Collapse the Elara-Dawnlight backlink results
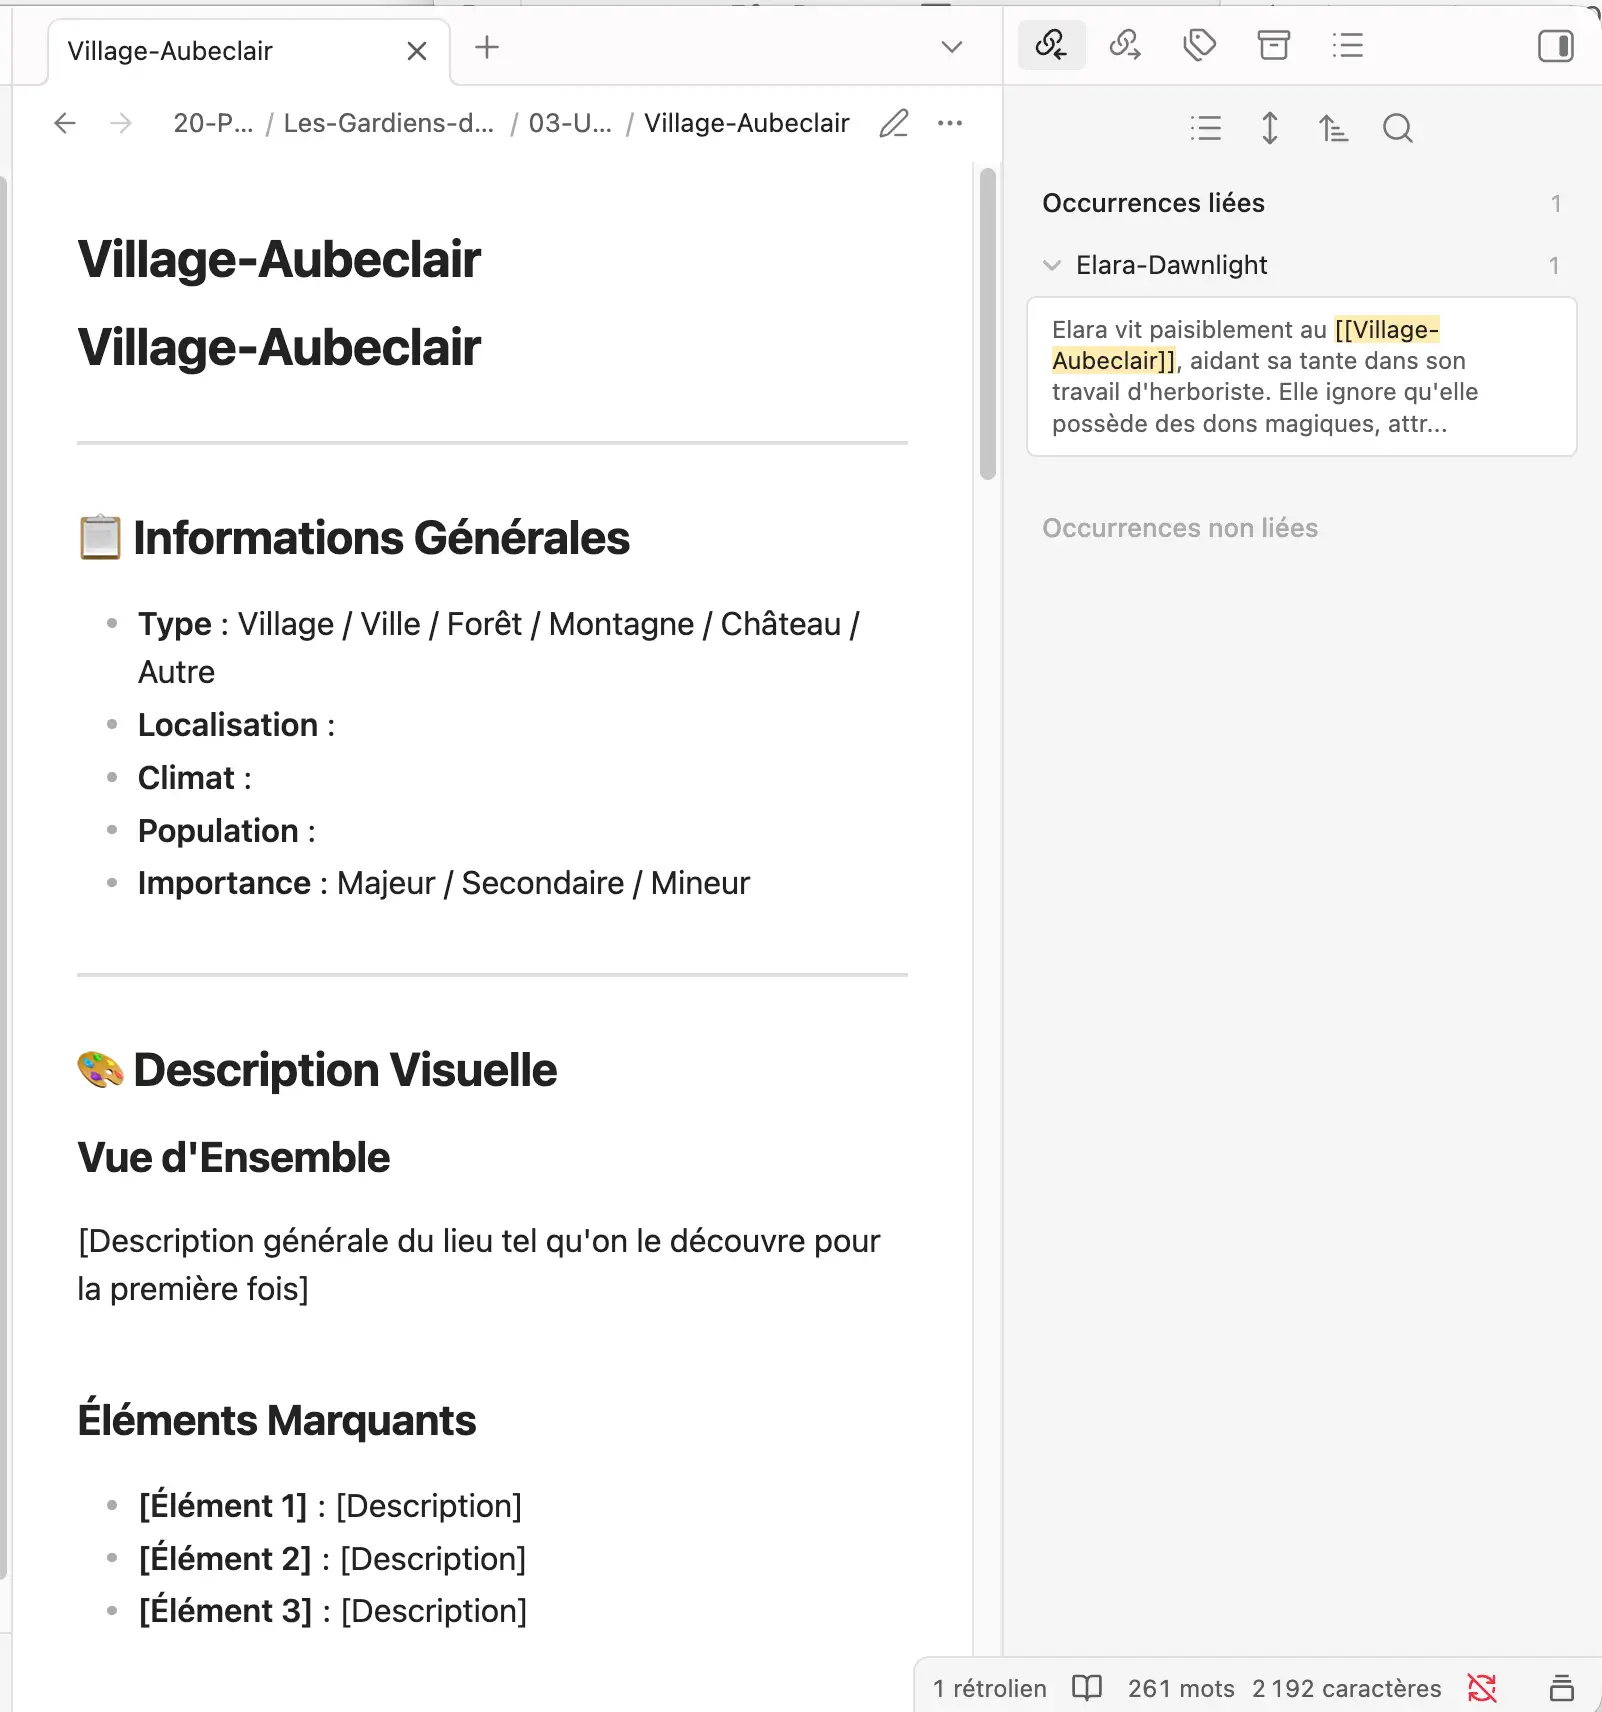Screen dimensions: 1602x1712 (x=1051, y=265)
